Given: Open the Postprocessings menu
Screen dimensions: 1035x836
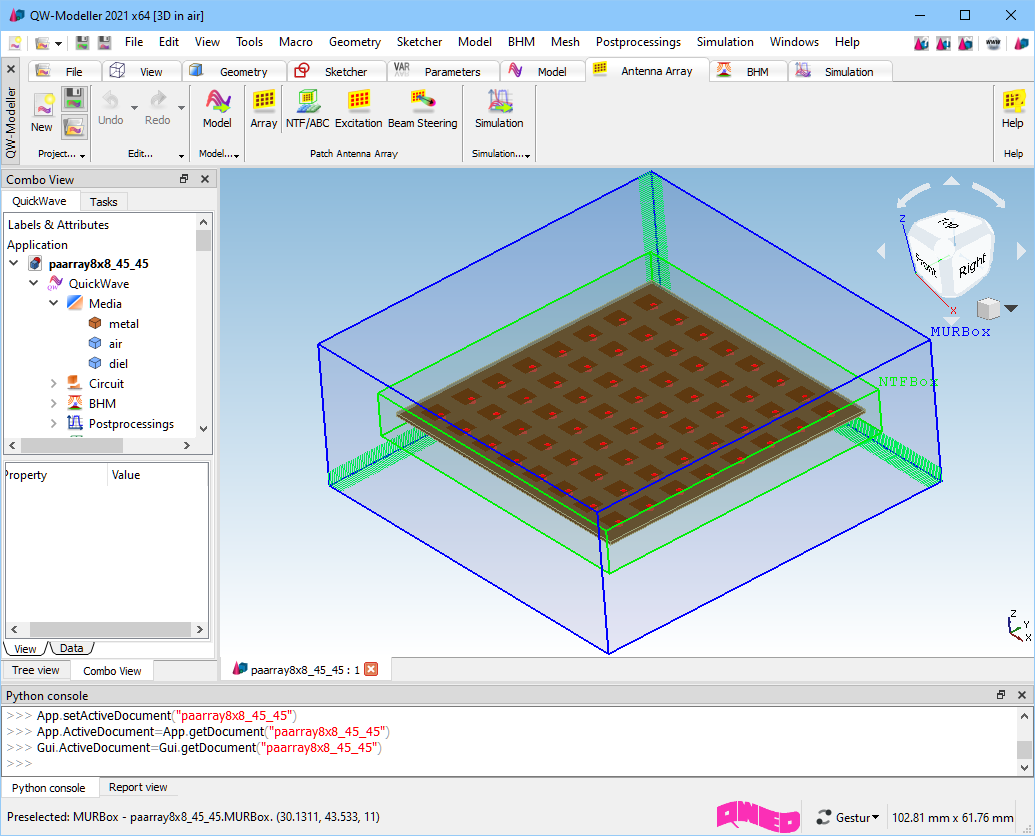Looking at the screenshot, I should [637, 42].
